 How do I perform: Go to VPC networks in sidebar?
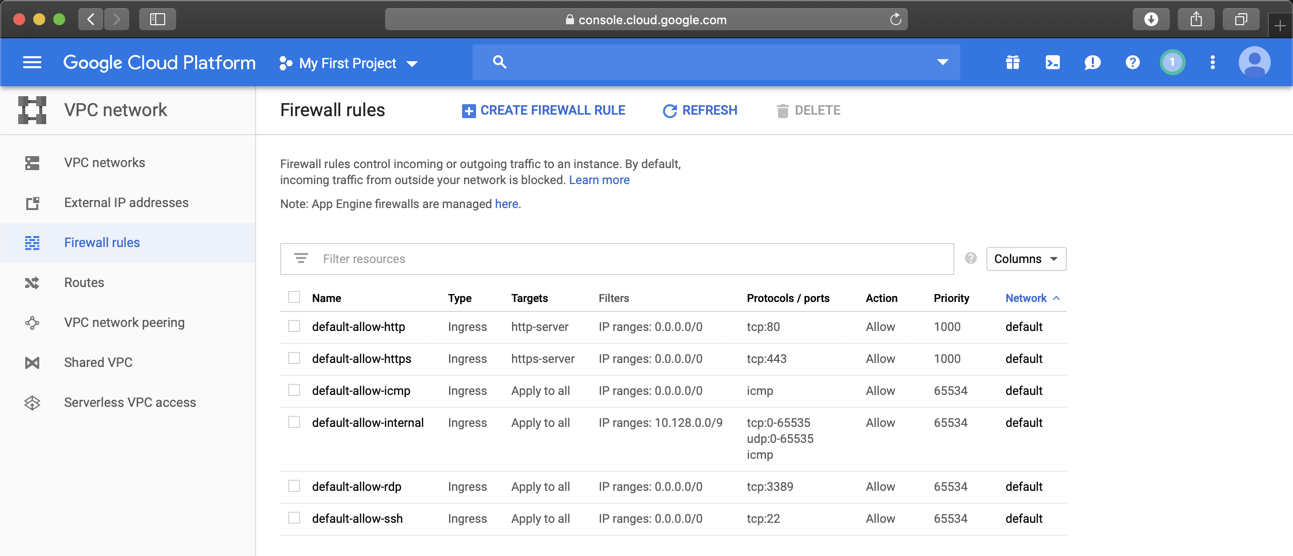coord(104,163)
